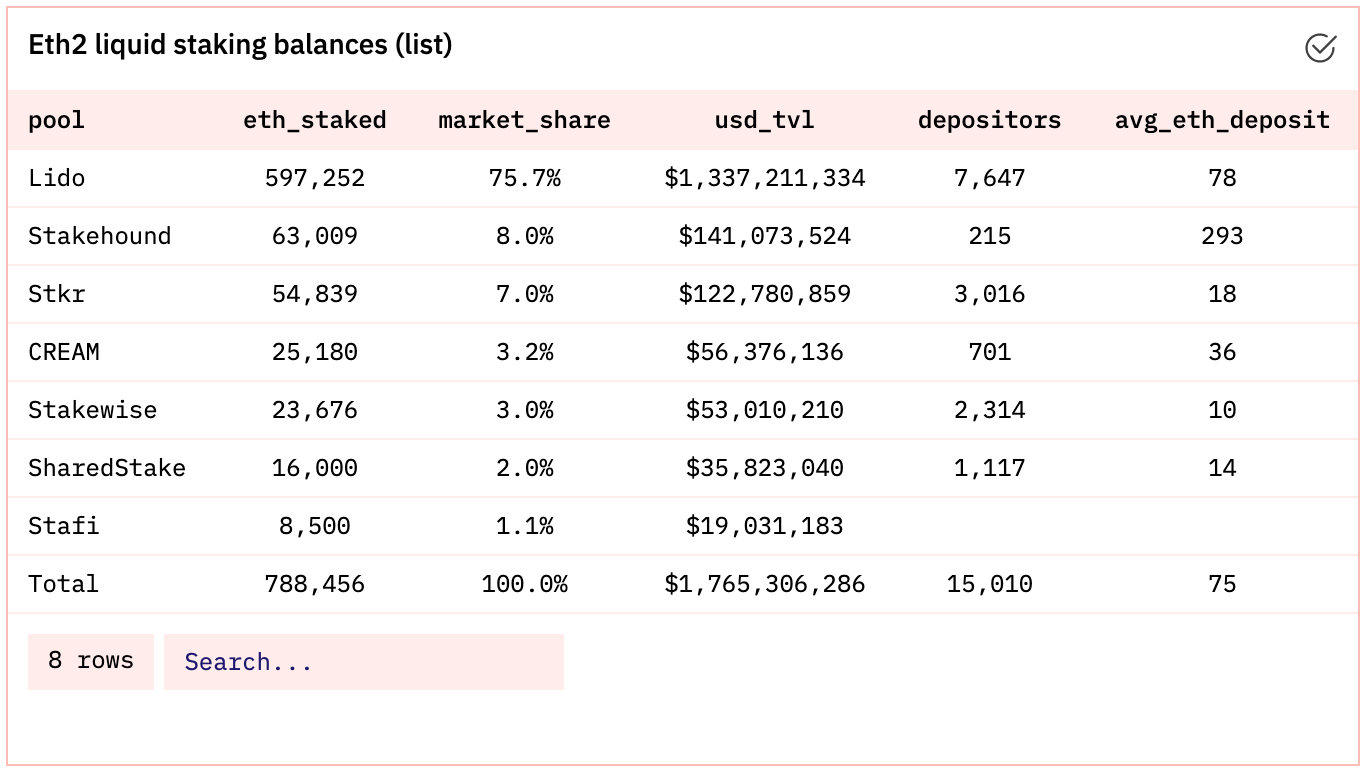Click depositors value 1,117
This screenshot has width=1366, height=770.
[x=990, y=468]
